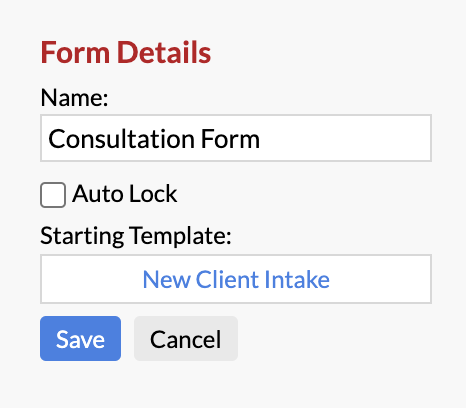Viewport: 466px width, 408px height.
Task: Click the blue Save button
Action: point(80,338)
